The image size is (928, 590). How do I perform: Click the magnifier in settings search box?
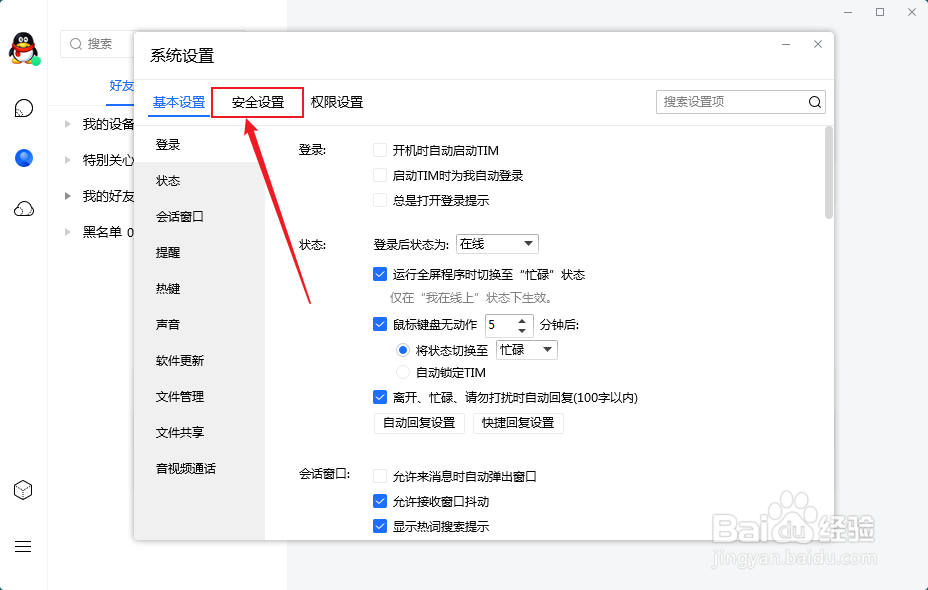click(x=815, y=102)
